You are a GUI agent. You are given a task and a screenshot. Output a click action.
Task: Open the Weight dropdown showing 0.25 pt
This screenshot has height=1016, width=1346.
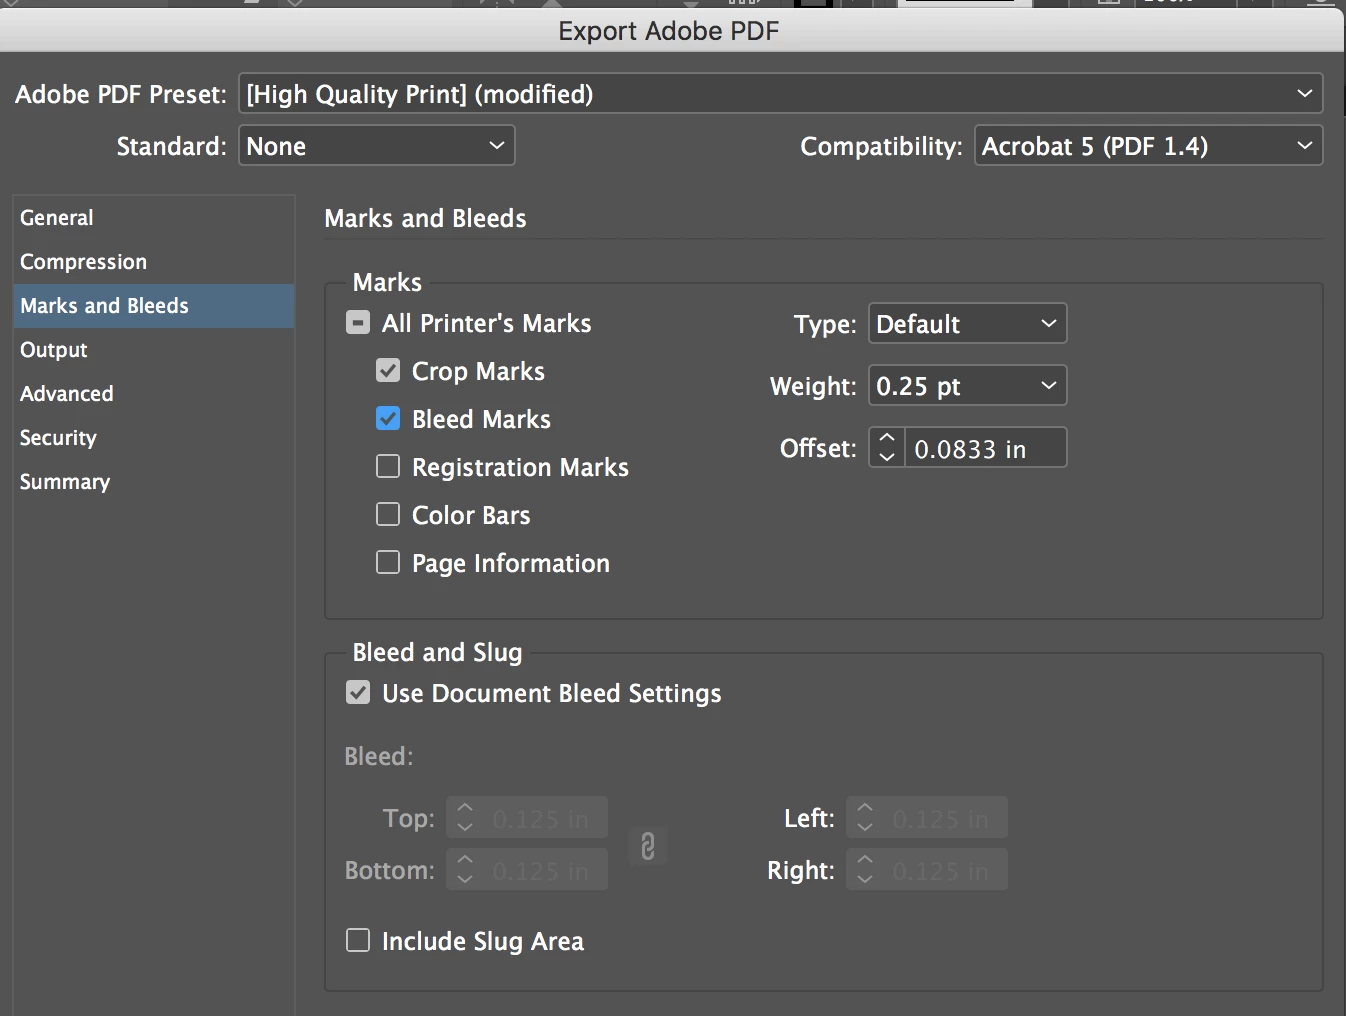click(x=967, y=385)
